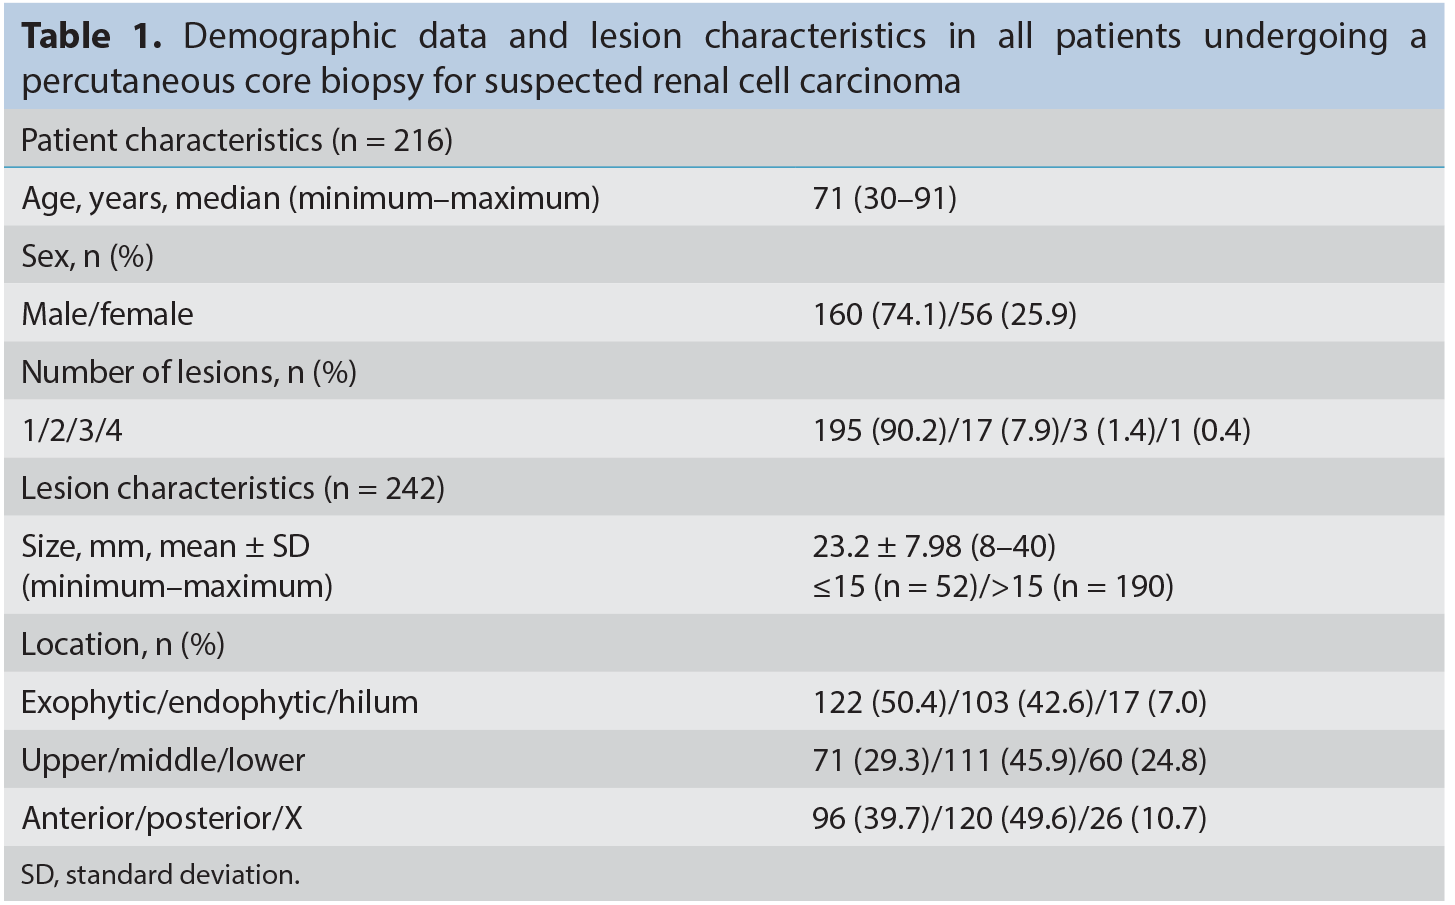
Task: Click the Lesion characteristics (n = 242) header
Action: [x=233, y=488]
